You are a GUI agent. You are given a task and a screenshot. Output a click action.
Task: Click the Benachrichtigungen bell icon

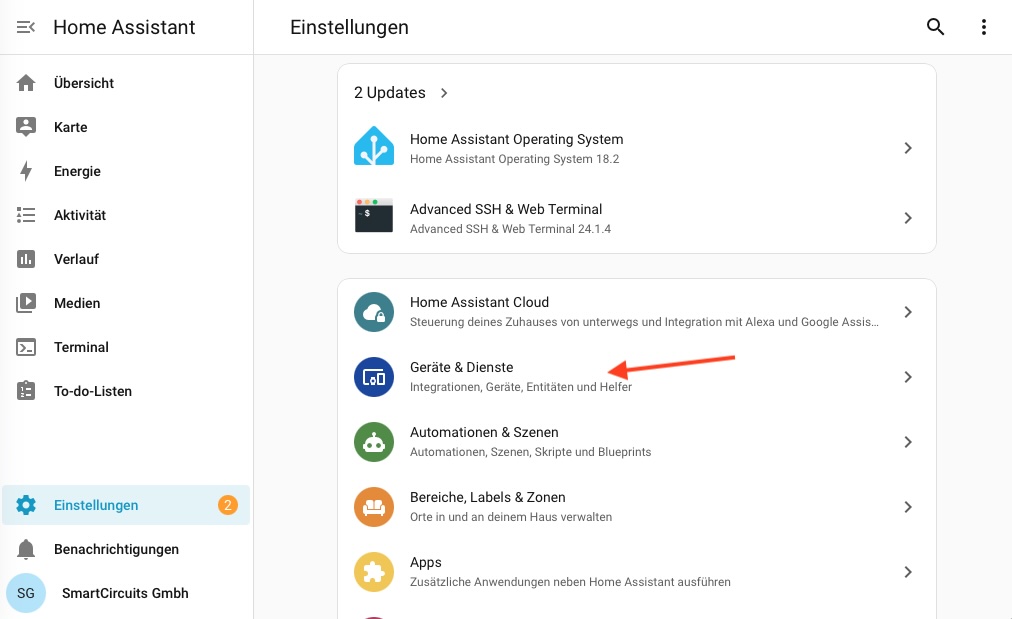point(26,549)
